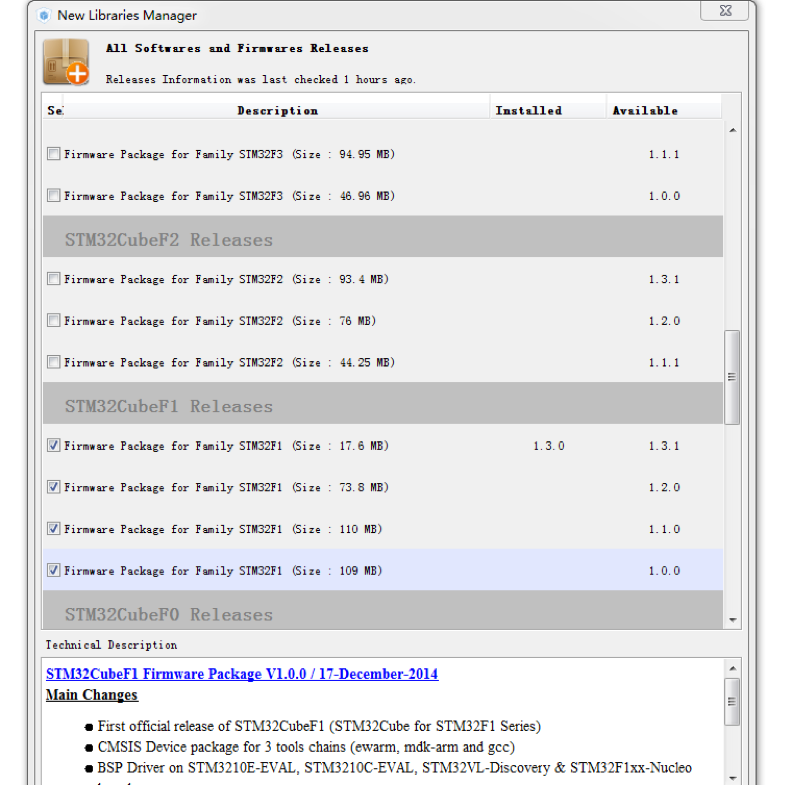
Task: Click 'CMSIS Device package for 3 tools chains' bullet
Action: pos(306,747)
